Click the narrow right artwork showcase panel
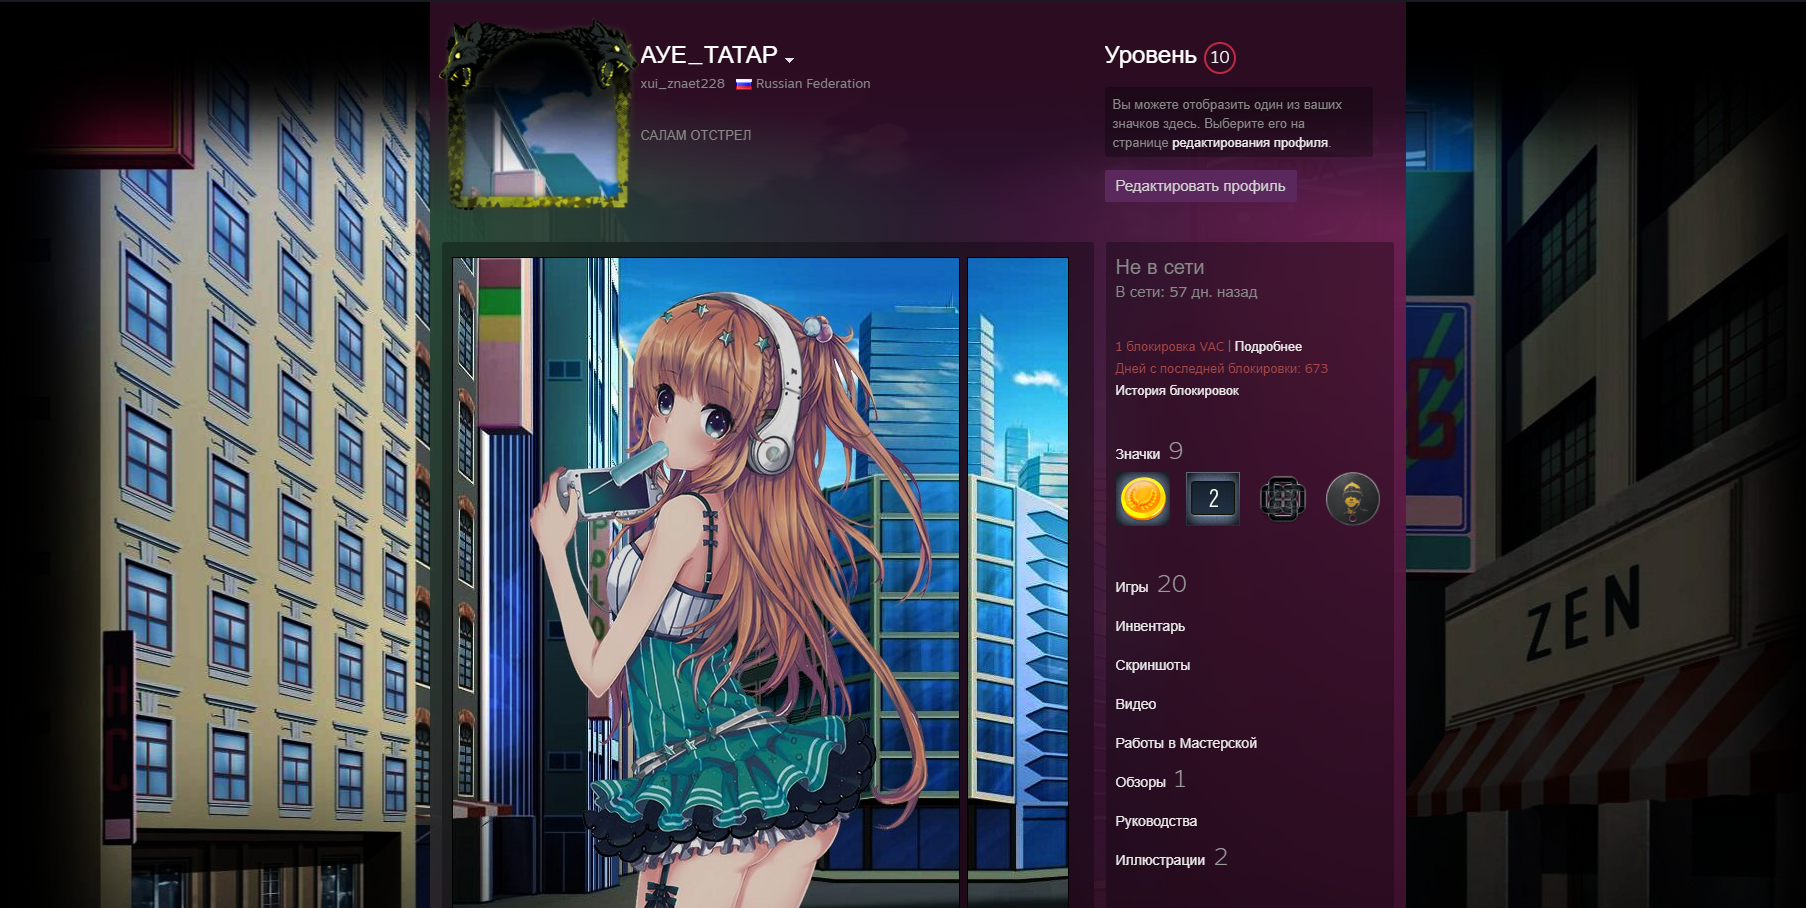Viewport: 1806px width, 908px height. (1018, 583)
